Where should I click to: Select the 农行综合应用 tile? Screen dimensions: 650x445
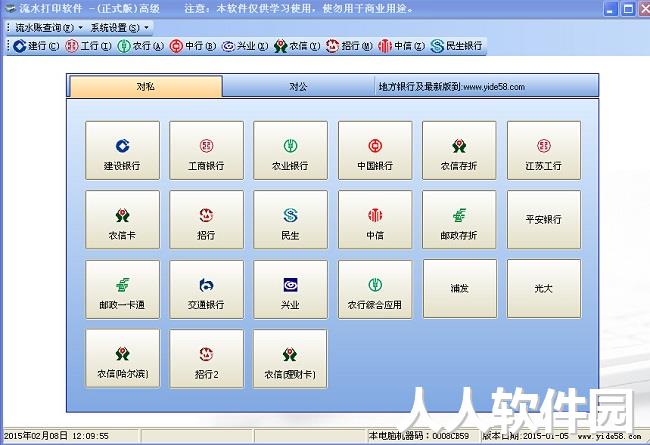(x=375, y=289)
